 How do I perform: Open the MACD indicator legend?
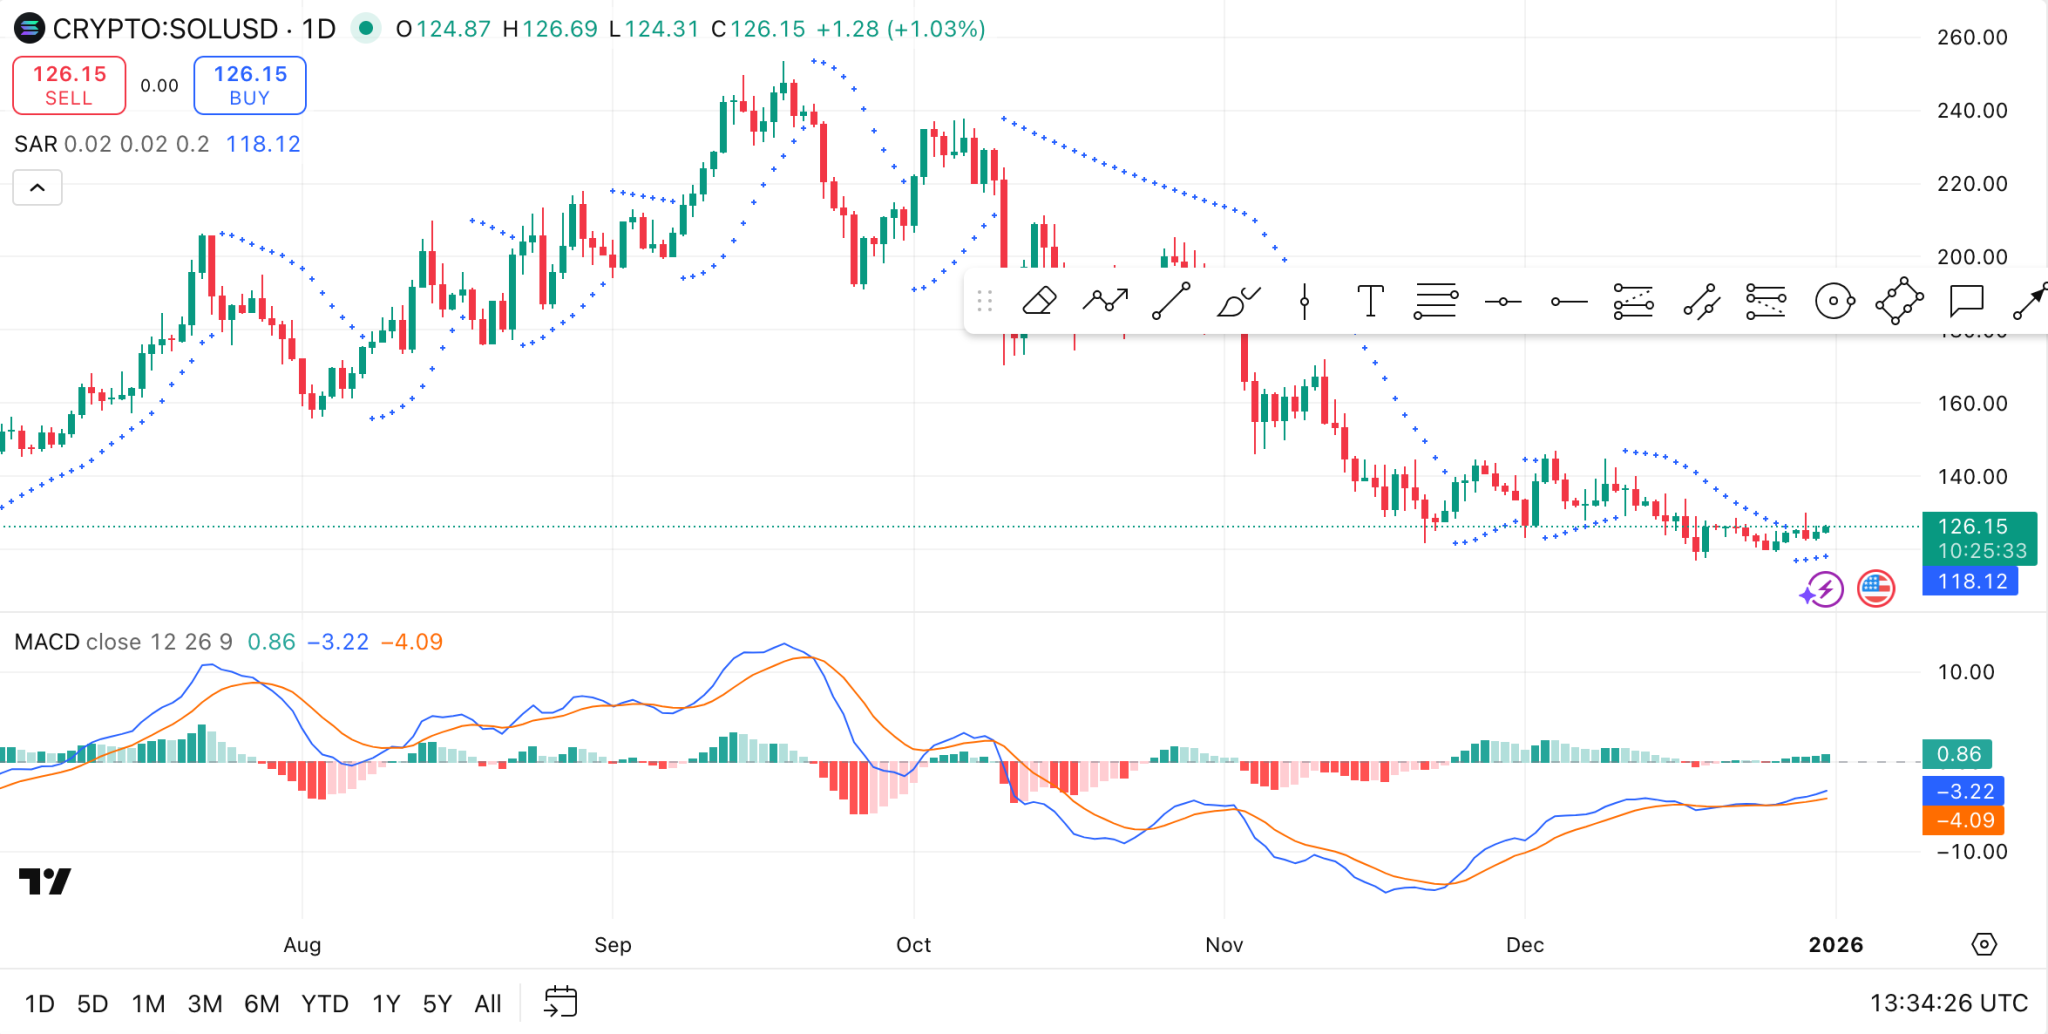(47, 642)
